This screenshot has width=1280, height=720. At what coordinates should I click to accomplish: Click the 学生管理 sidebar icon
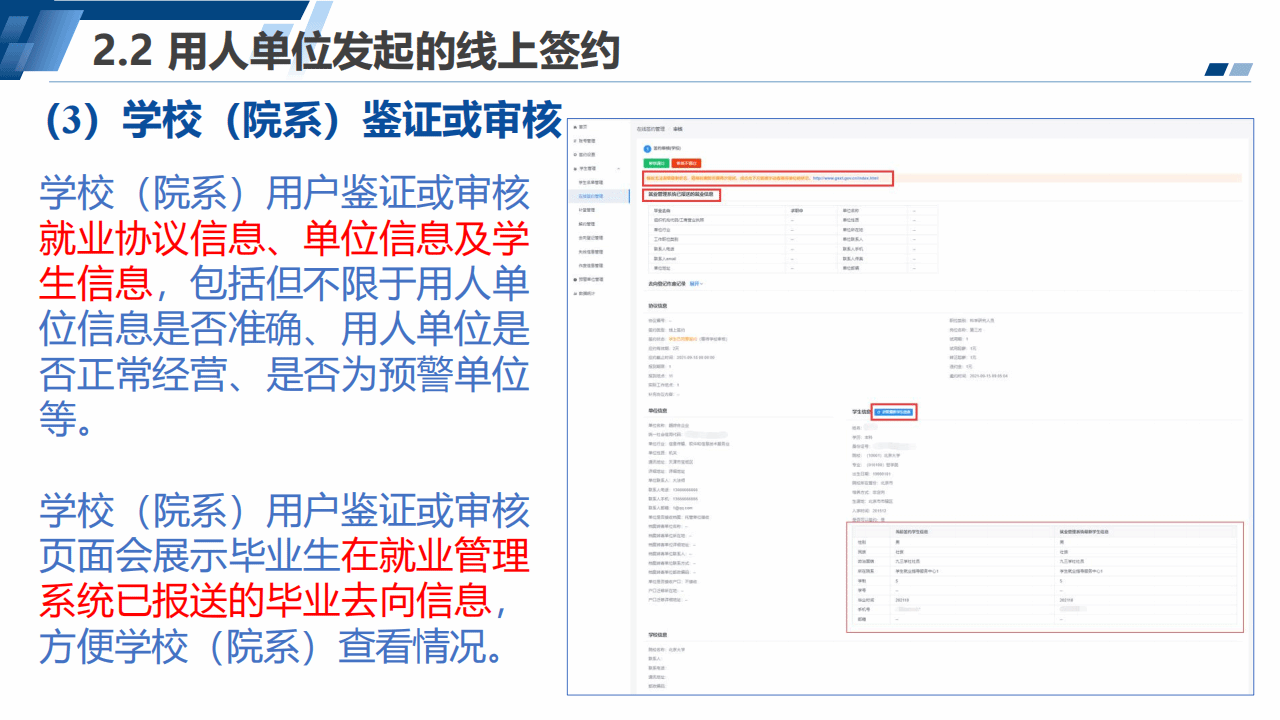[x=574, y=169]
